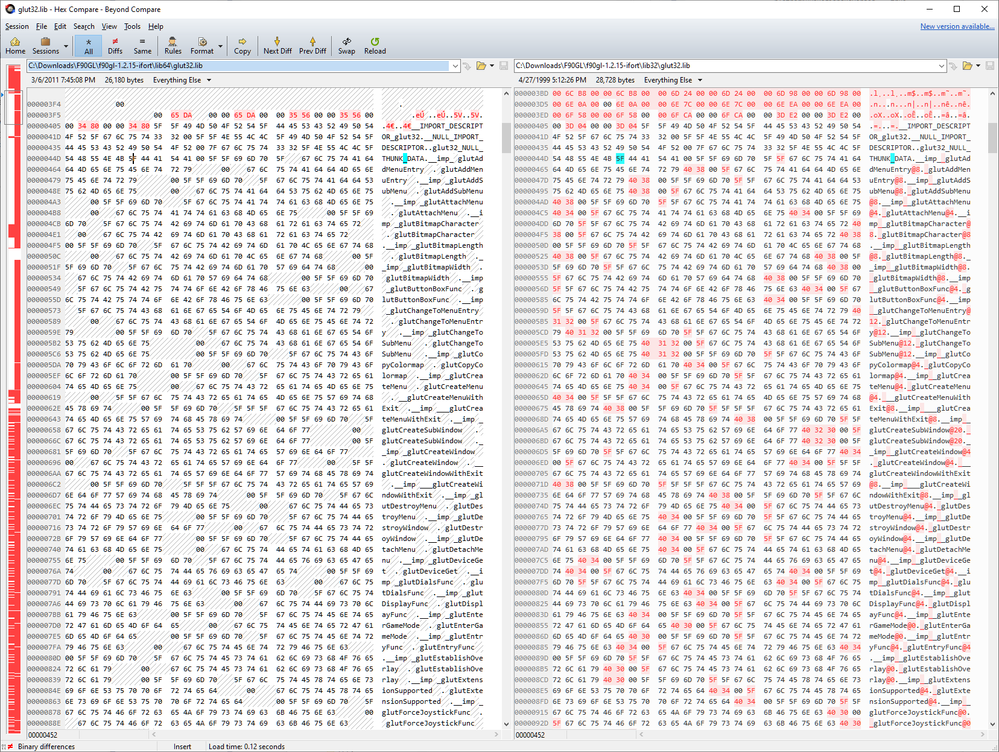Open the Tools menu
The width and height of the screenshot is (999, 752).
(132, 26)
